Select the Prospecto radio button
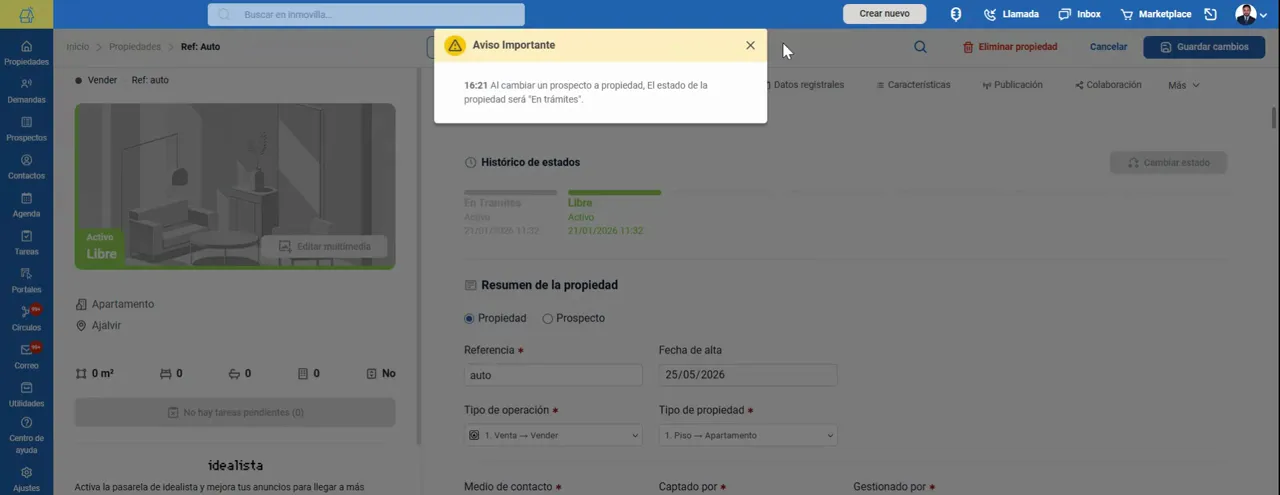This screenshot has height=495, width=1280. point(547,318)
